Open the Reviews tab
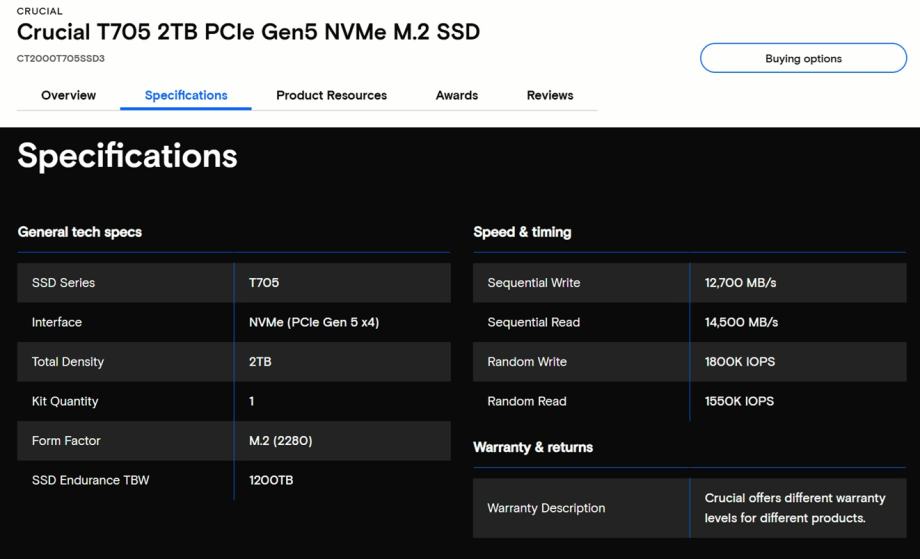The image size is (920, 559). 550,95
